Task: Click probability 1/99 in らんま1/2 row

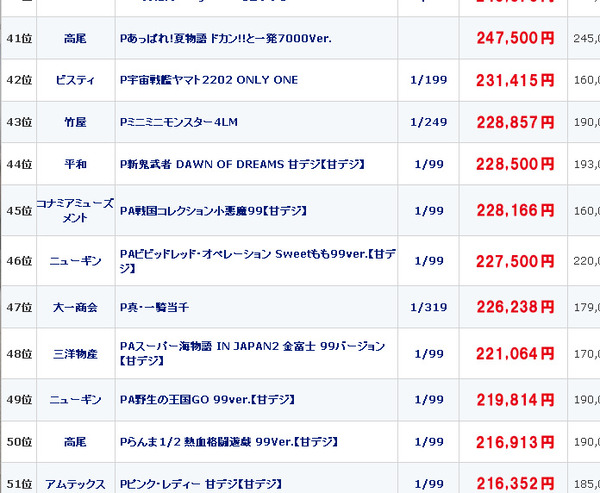Action: [429, 442]
